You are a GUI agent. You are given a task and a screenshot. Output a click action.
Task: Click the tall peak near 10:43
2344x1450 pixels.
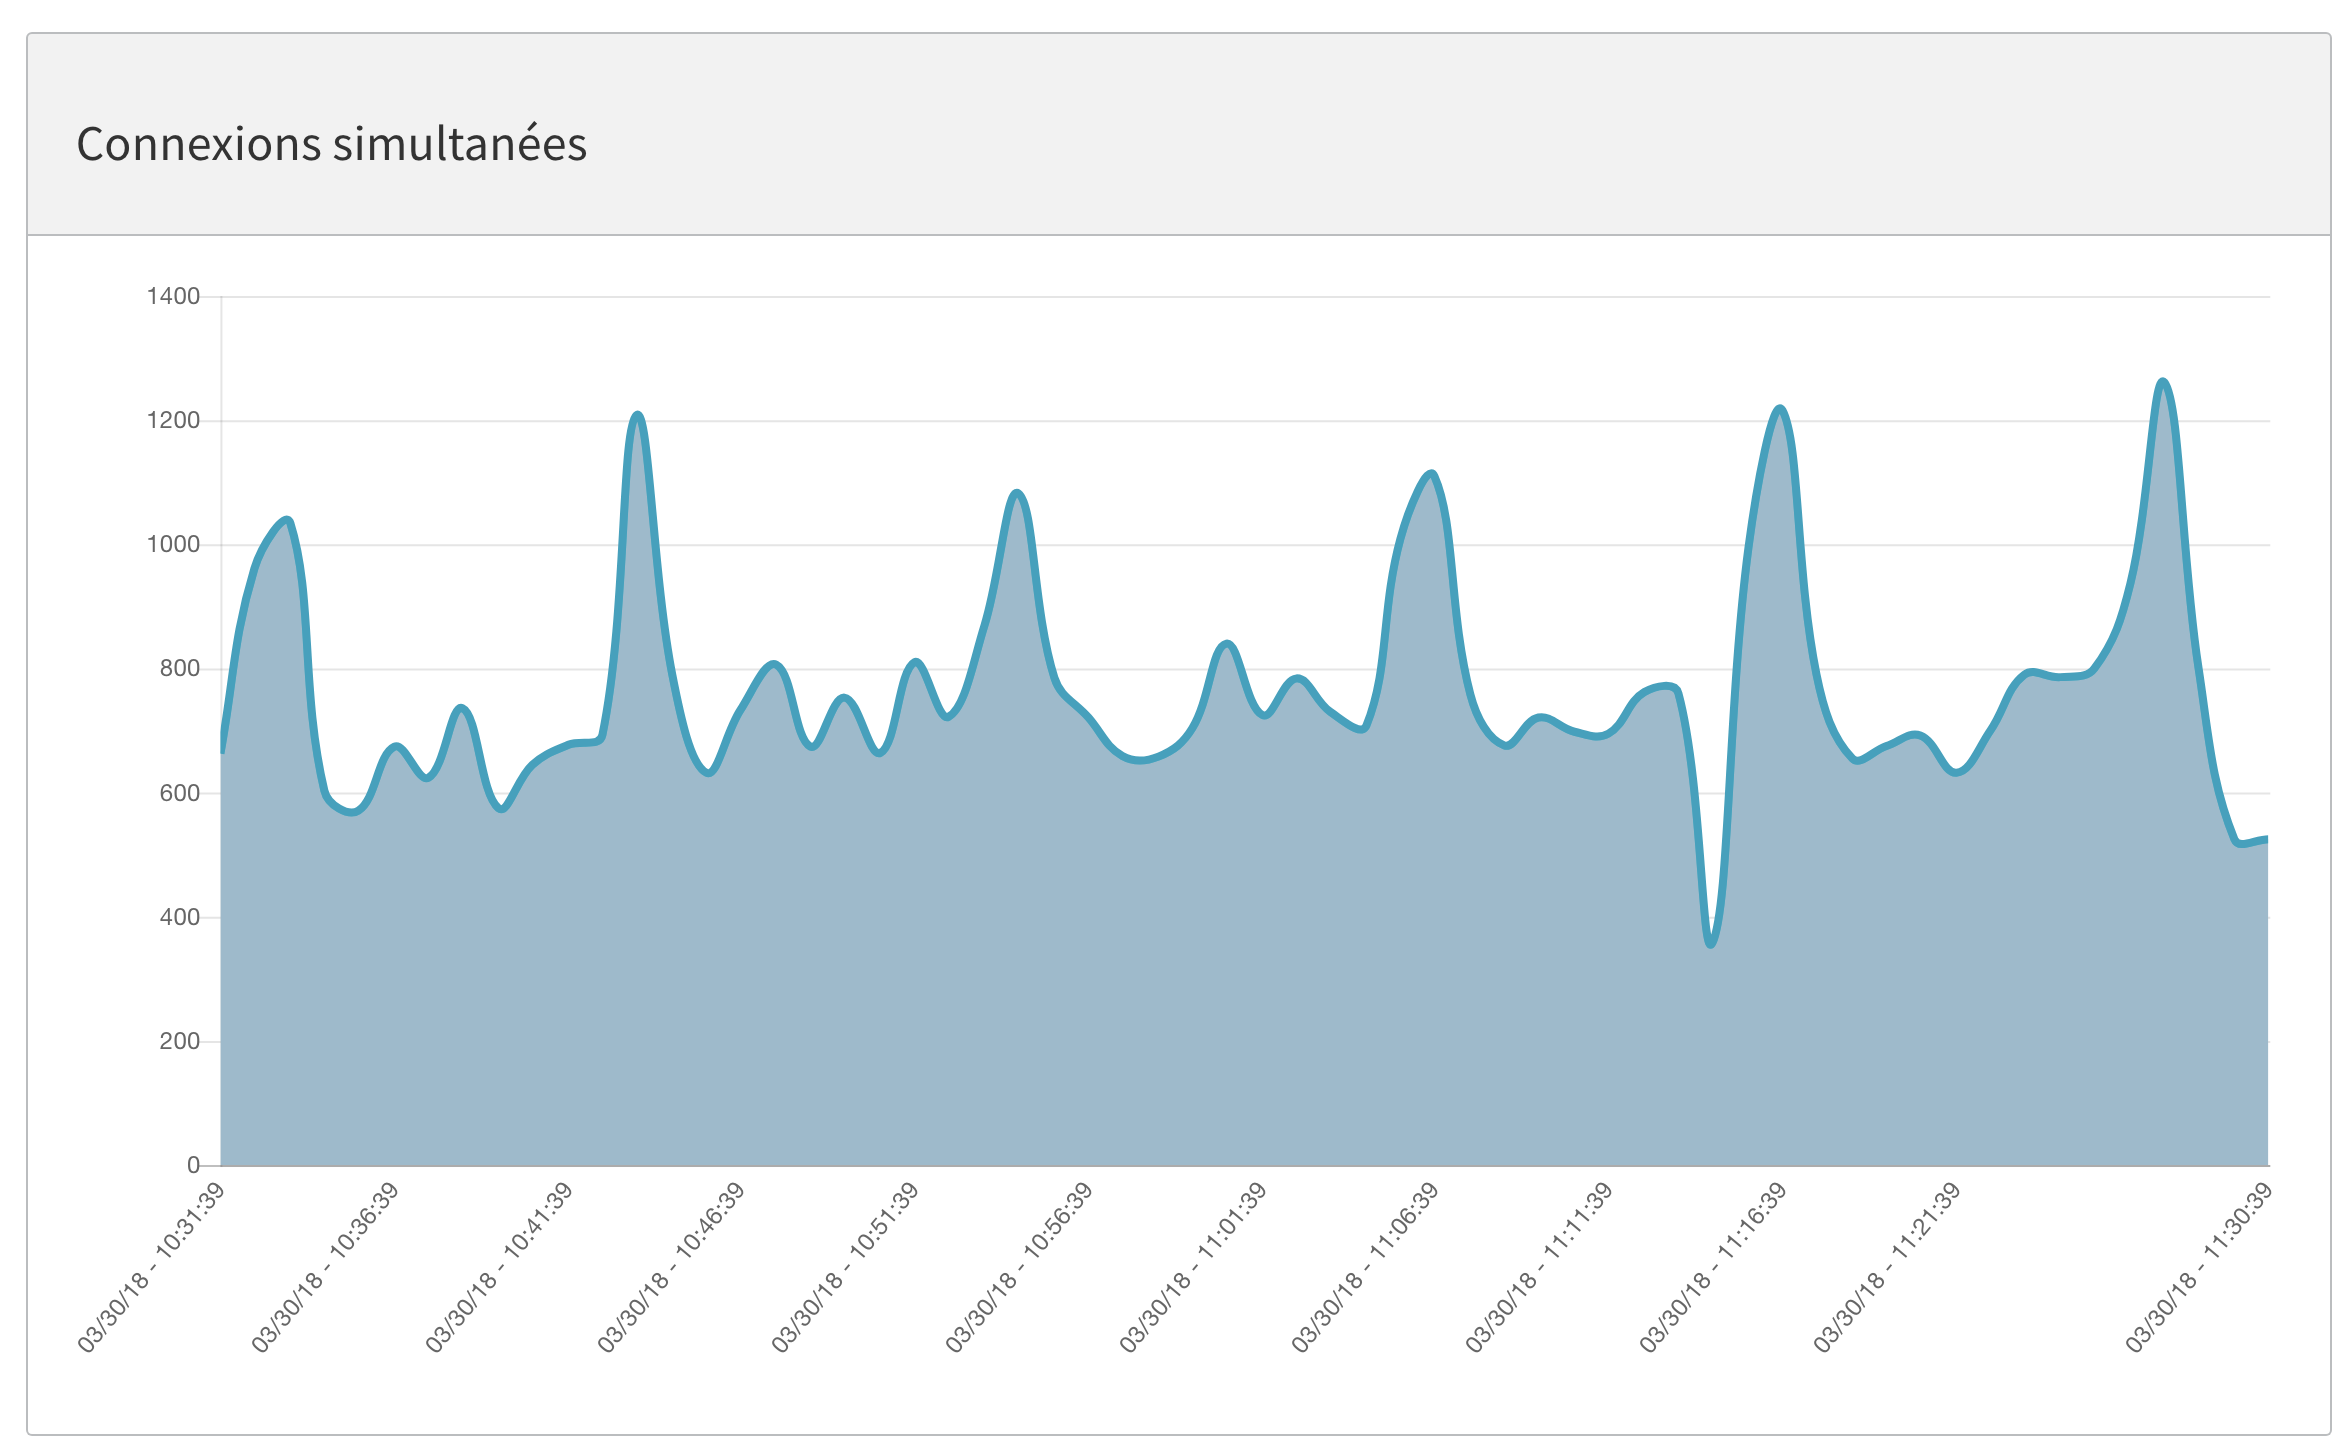pyautogui.click(x=638, y=415)
